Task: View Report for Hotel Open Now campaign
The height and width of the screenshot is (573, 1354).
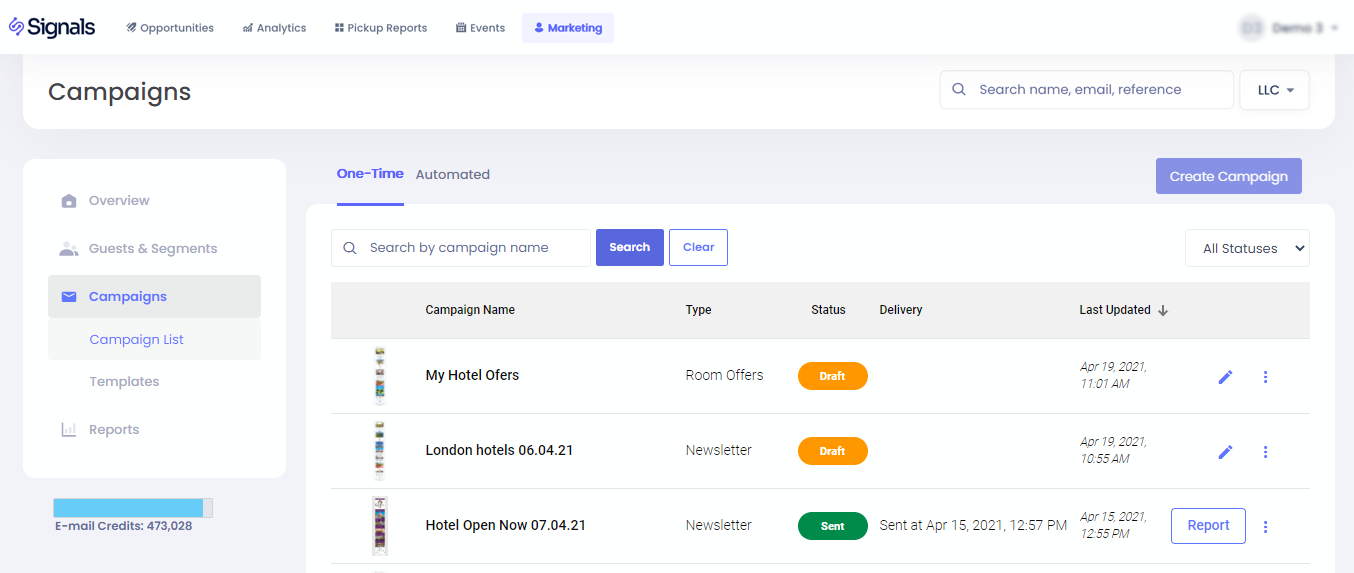Action: (1207, 526)
